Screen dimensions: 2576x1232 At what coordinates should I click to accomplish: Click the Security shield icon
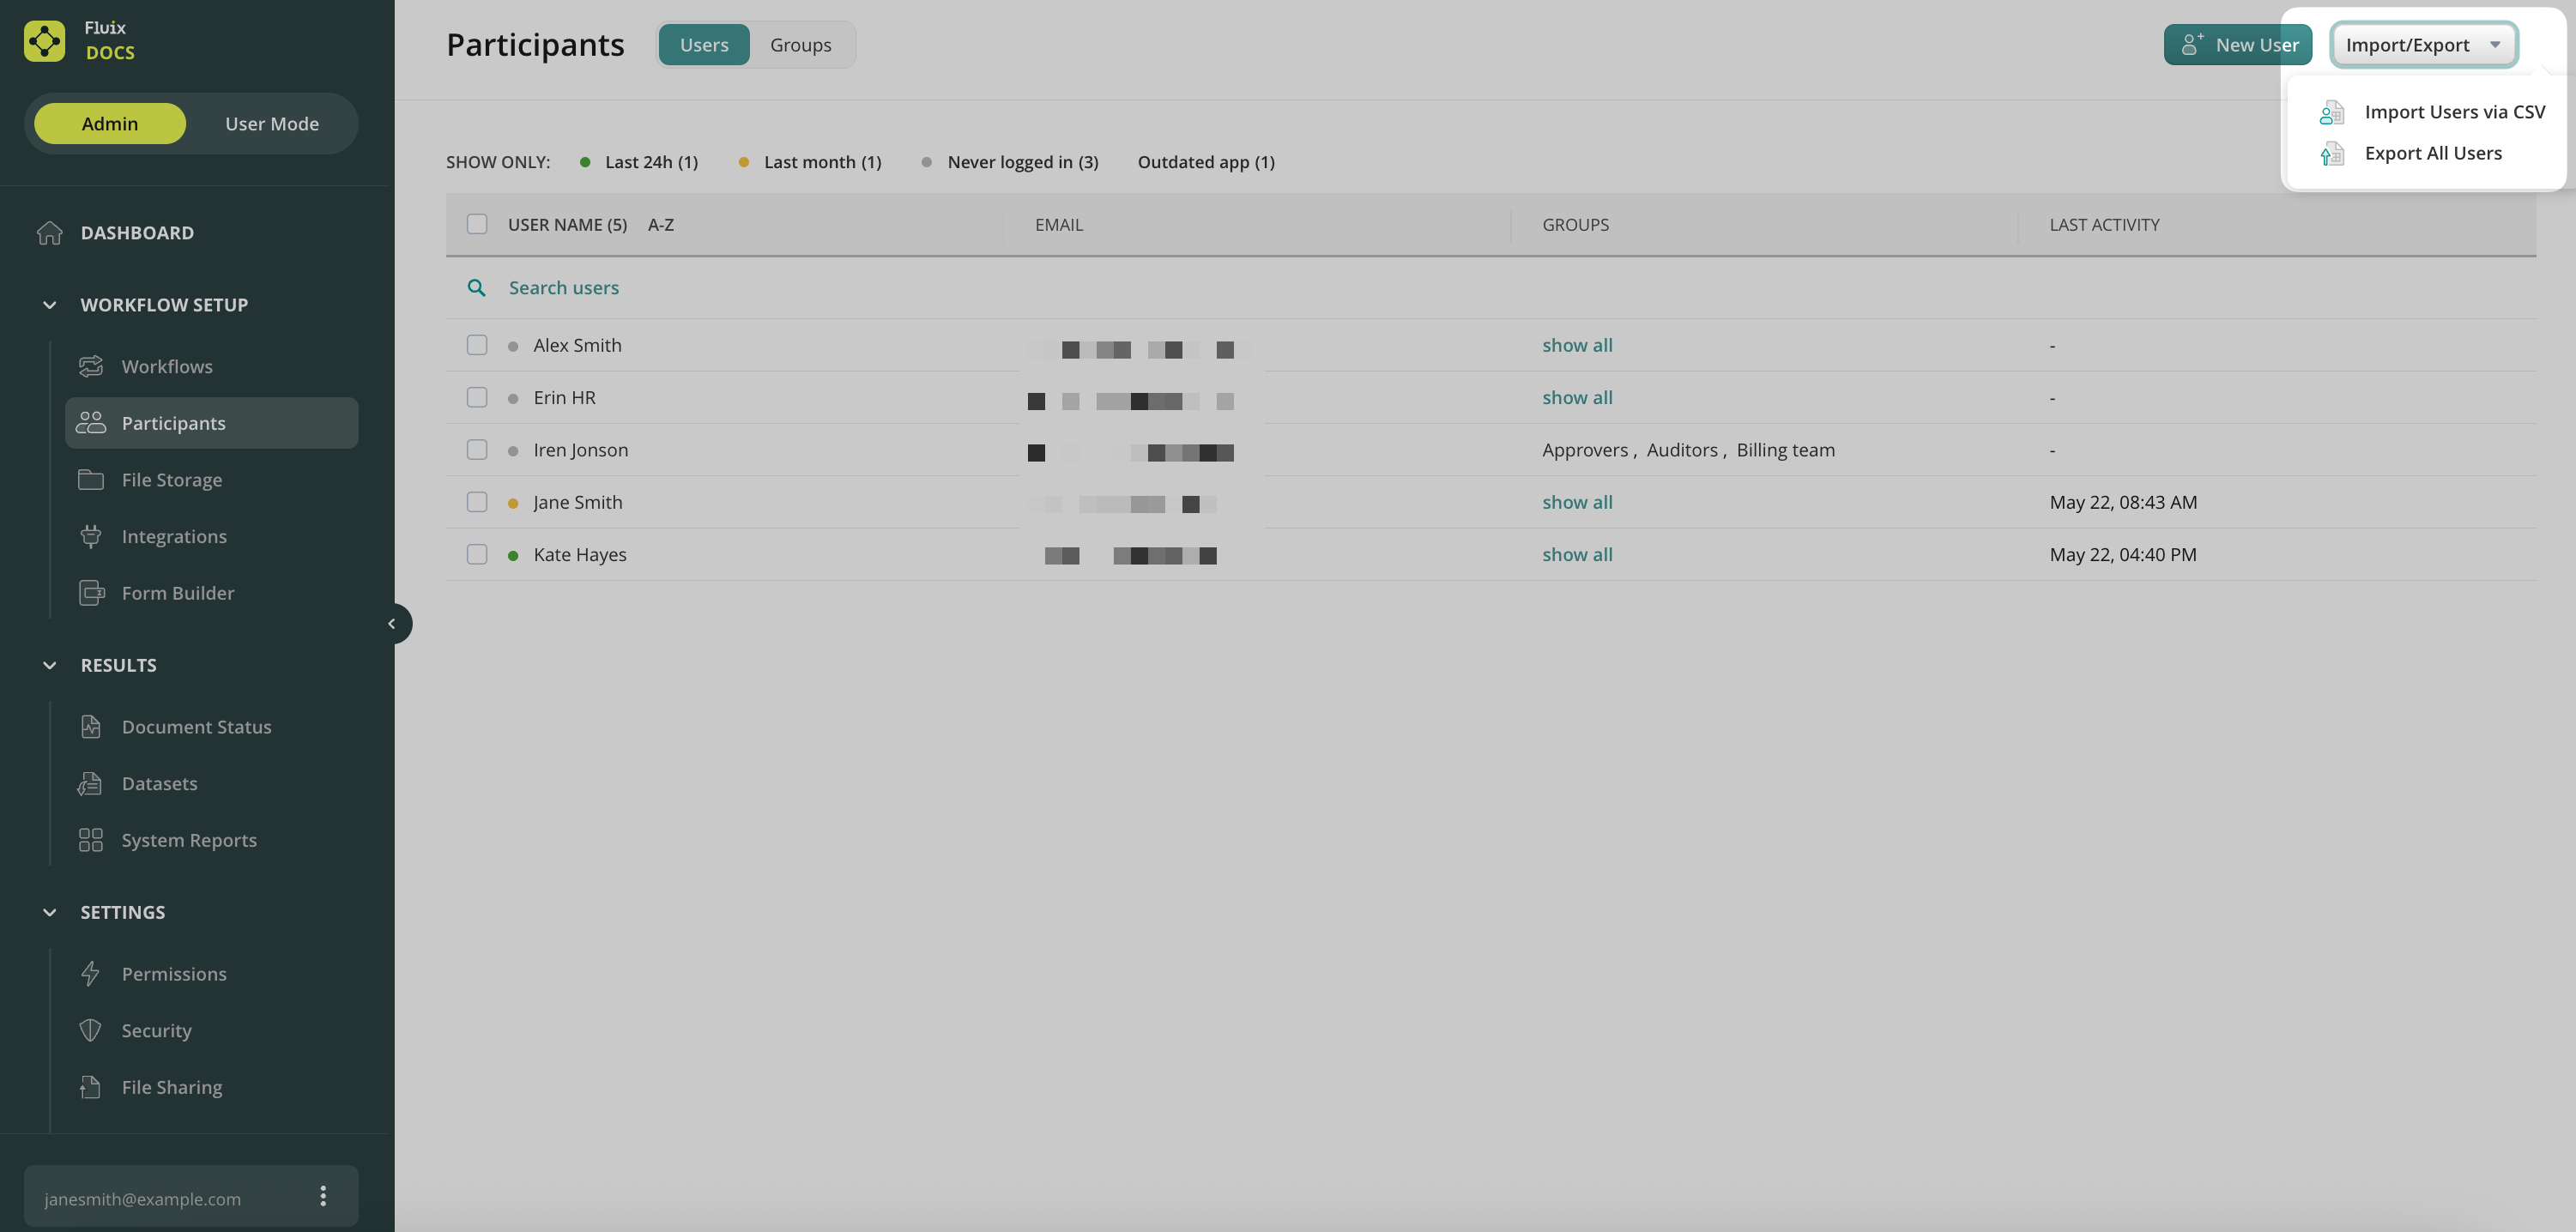pos(91,1030)
